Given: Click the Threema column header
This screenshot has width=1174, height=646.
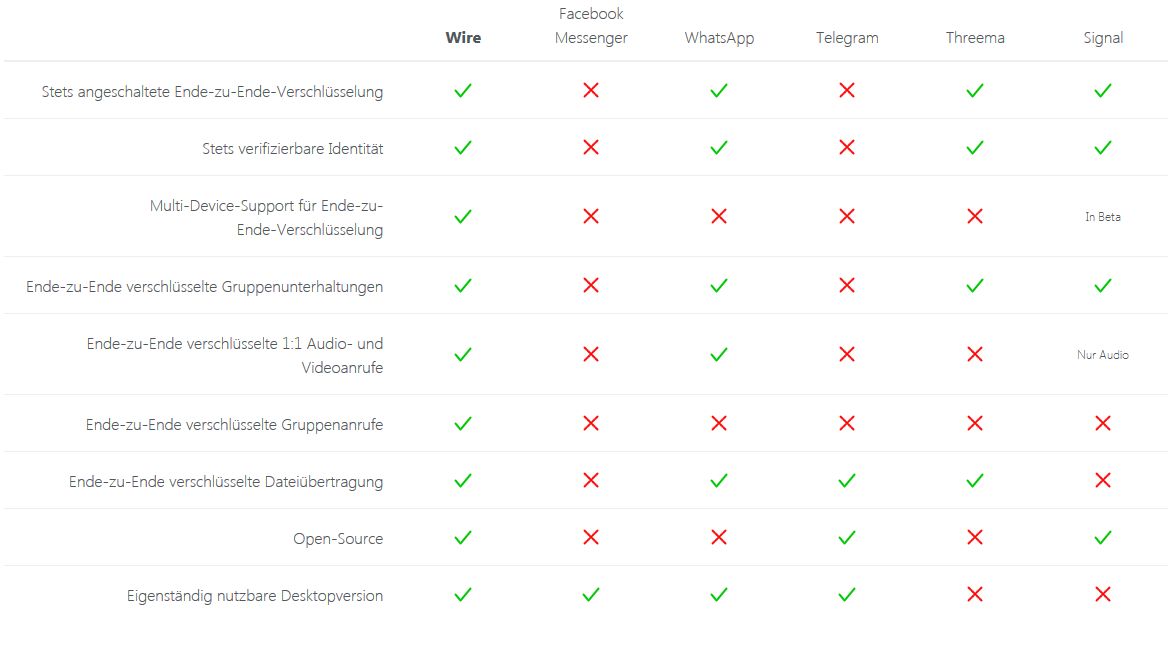Looking at the screenshot, I should click(x=975, y=37).
